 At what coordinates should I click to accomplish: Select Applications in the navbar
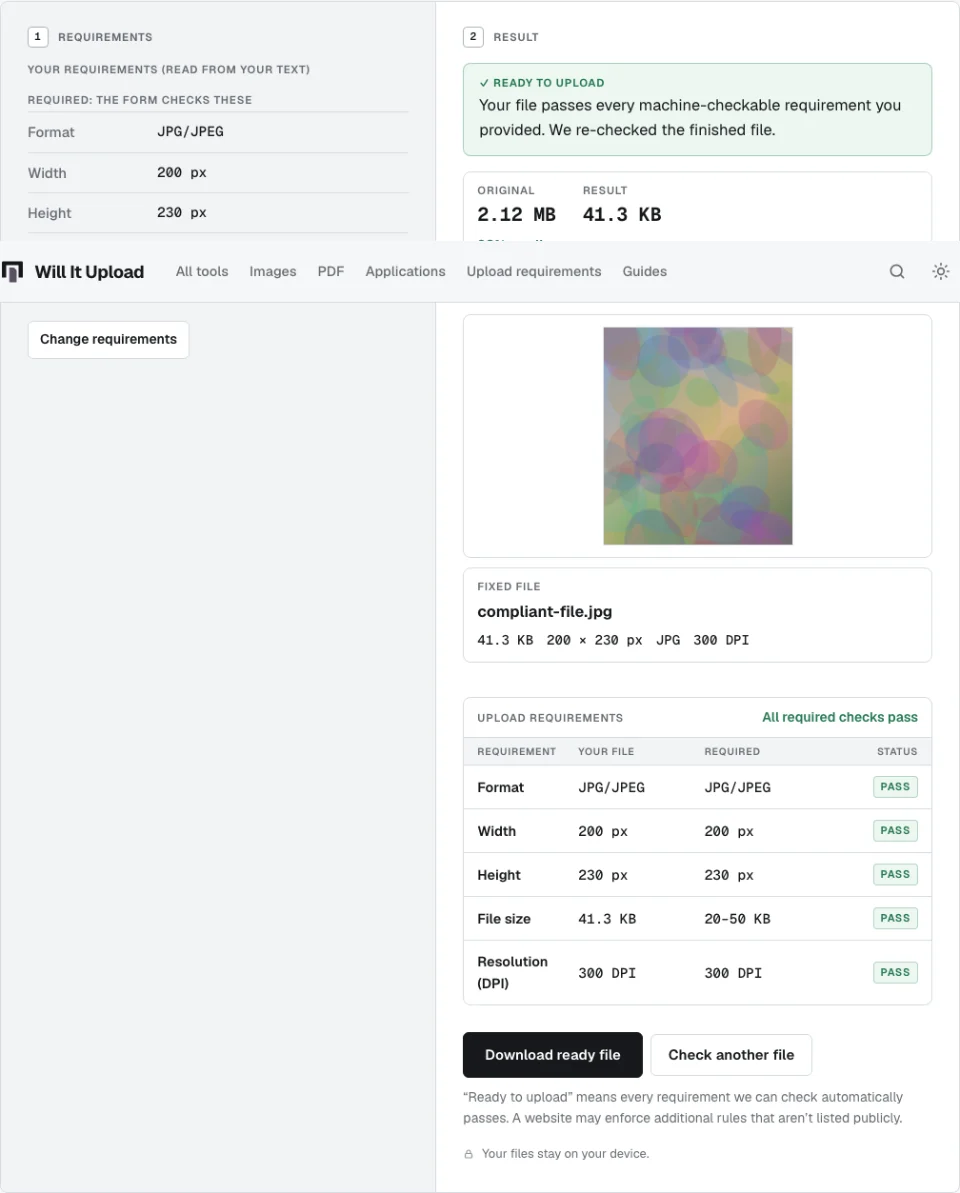point(405,272)
